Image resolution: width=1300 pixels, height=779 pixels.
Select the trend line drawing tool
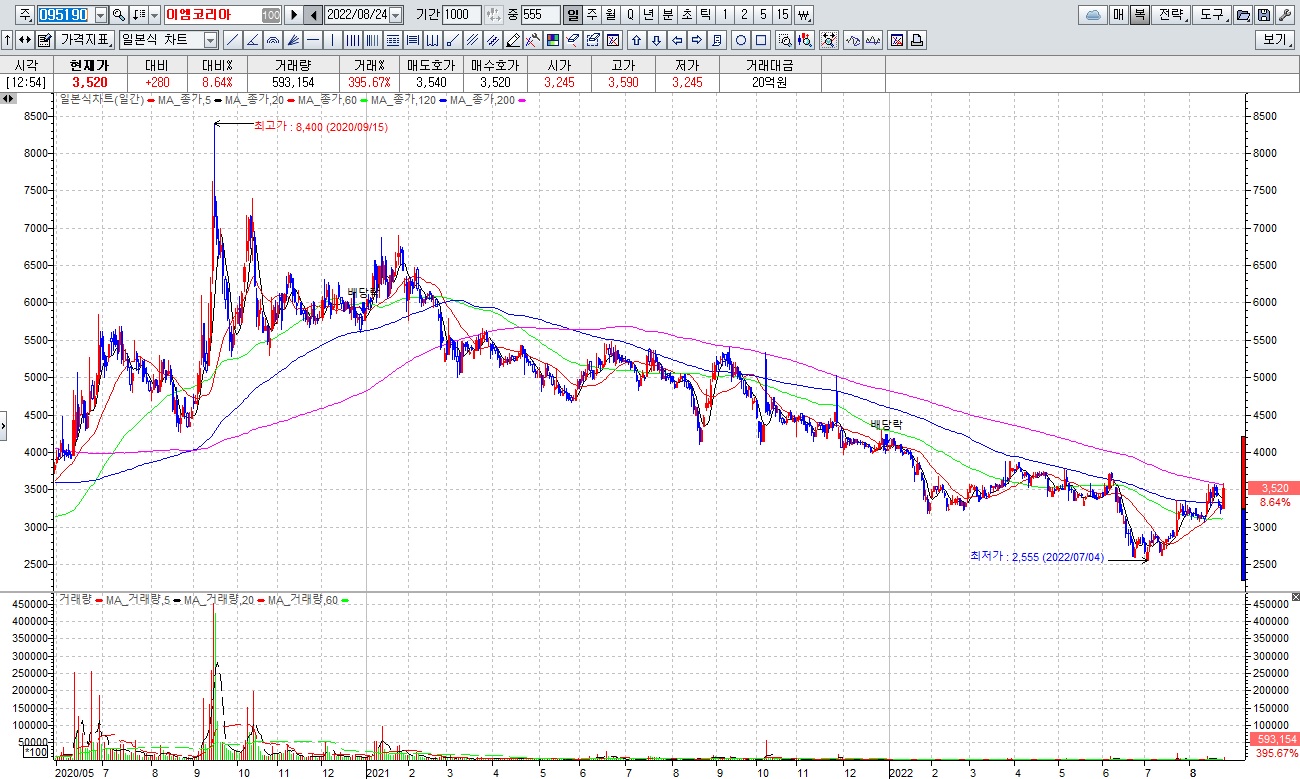(x=233, y=40)
